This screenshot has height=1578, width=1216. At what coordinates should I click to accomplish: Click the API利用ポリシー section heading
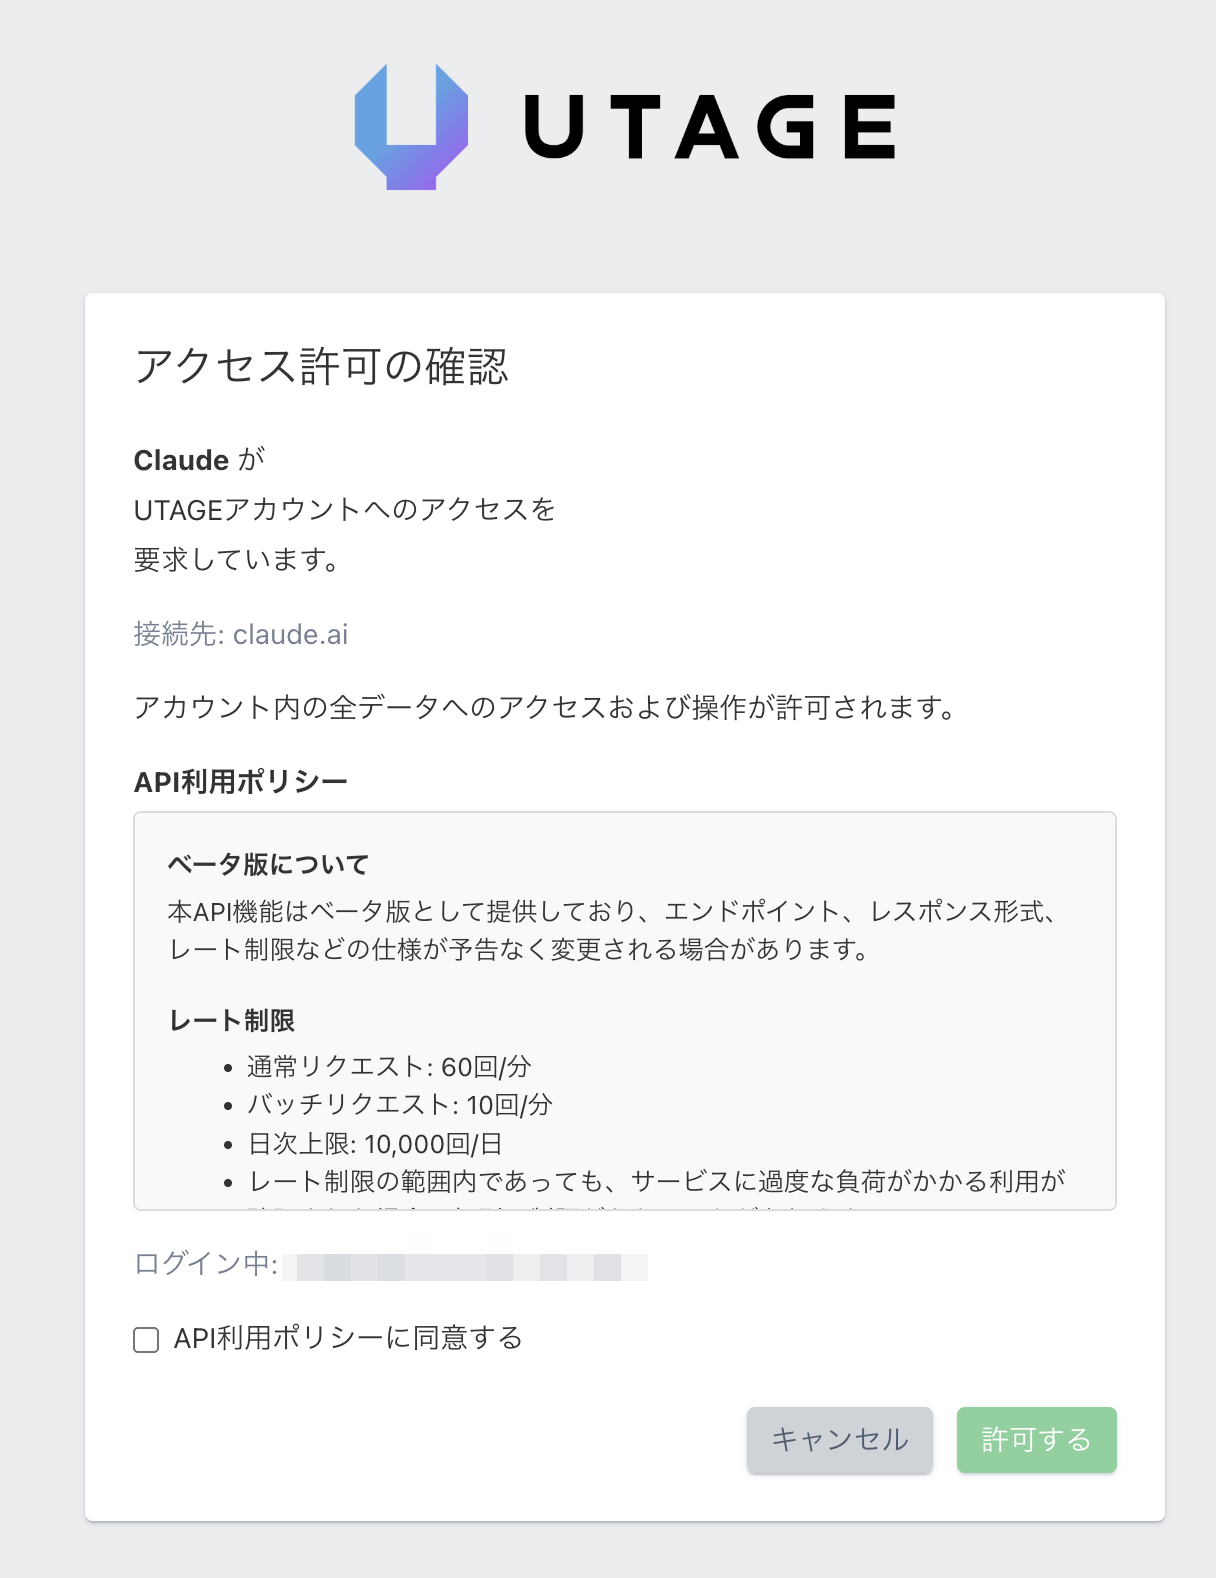(x=240, y=781)
